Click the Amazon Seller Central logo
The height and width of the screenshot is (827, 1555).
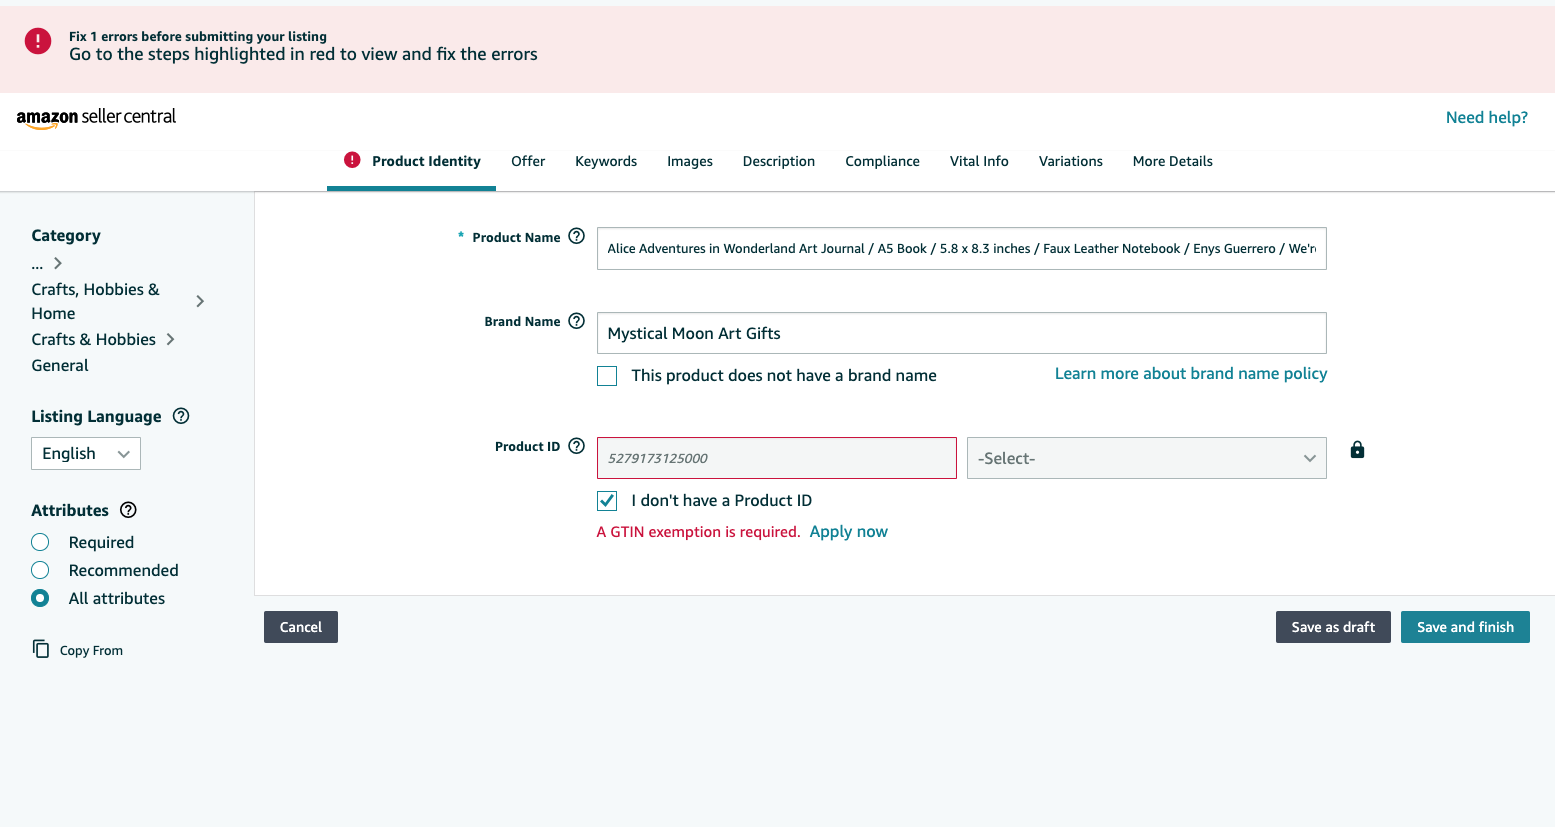96,117
